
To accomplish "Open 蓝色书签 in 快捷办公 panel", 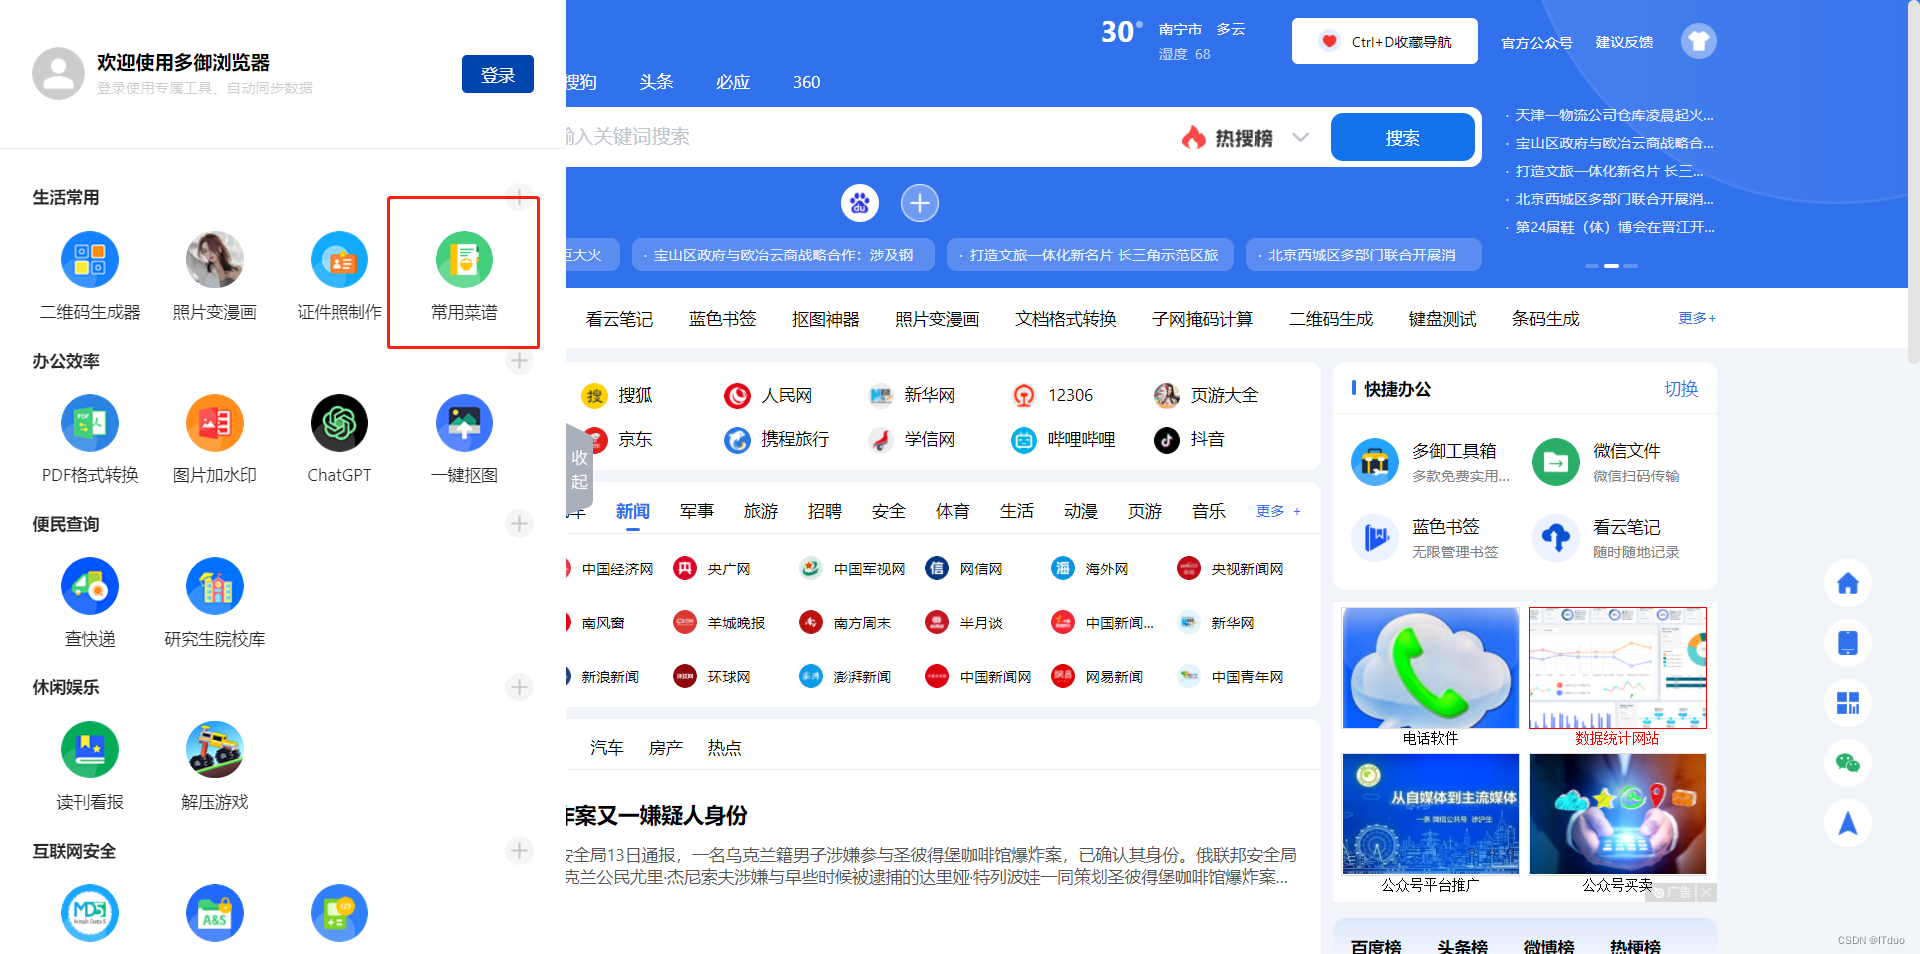I will 1426,538.
